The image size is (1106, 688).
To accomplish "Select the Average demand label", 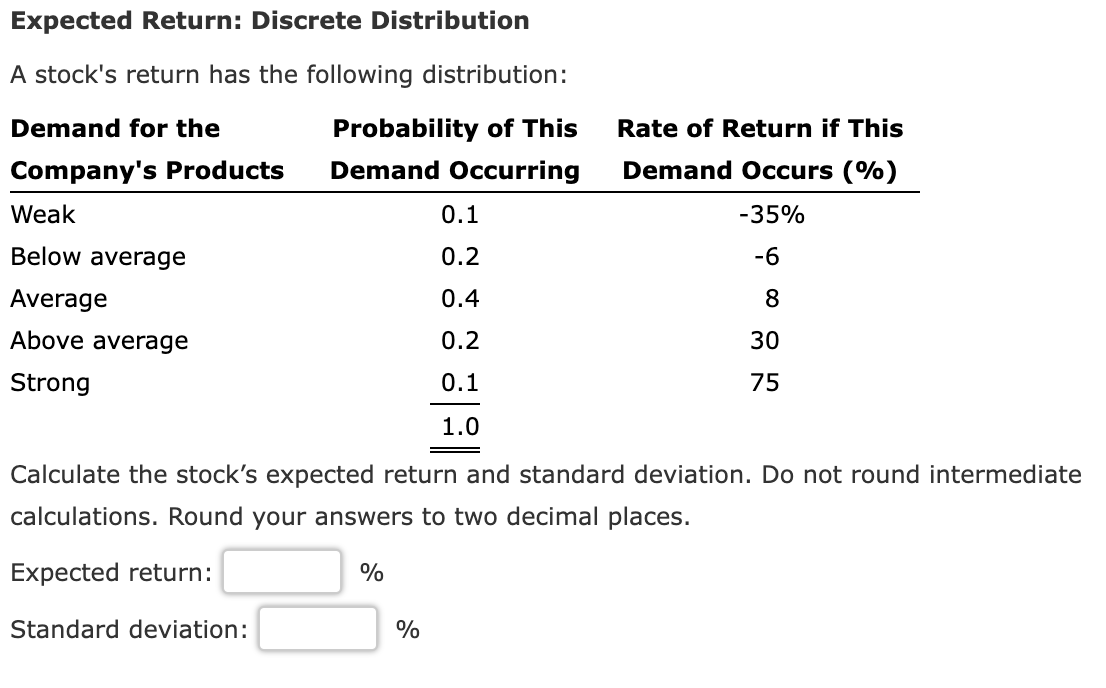I will [58, 298].
